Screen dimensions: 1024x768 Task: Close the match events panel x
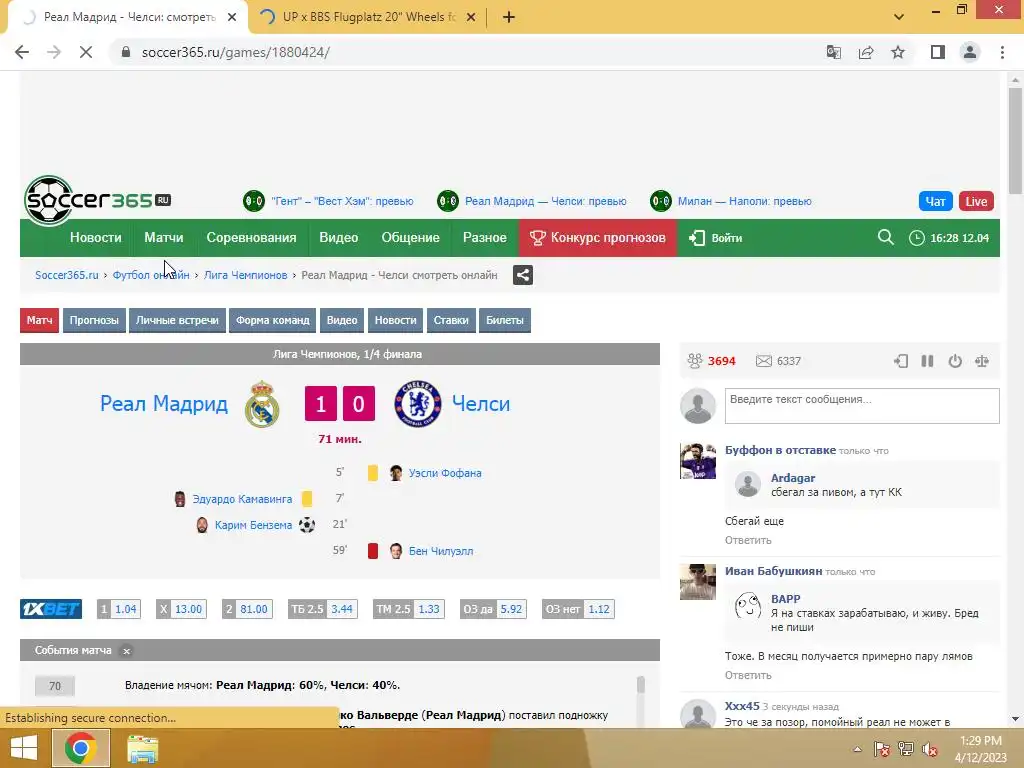[127, 651]
